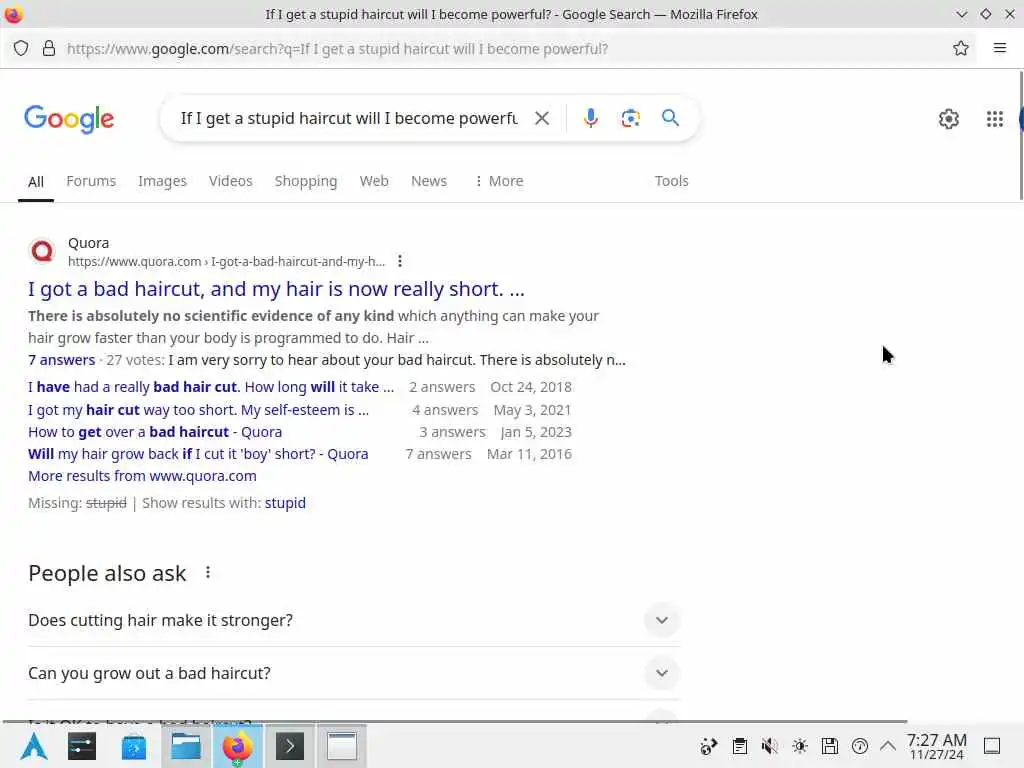Viewport: 1024px width, 768px height.
Task: Click the quora.com URL breadcrumb
Action: coord(227,261)
